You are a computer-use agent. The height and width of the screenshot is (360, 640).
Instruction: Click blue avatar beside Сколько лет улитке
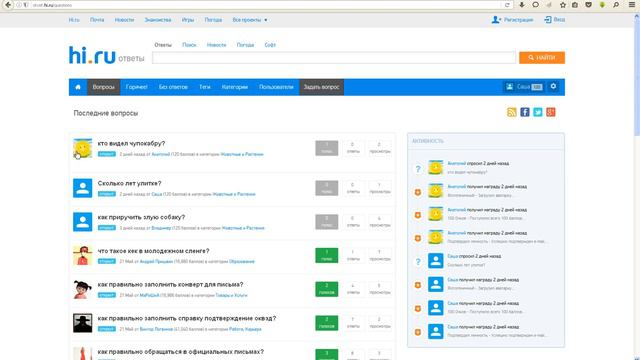pyautogui.click(x=82, y=188)
